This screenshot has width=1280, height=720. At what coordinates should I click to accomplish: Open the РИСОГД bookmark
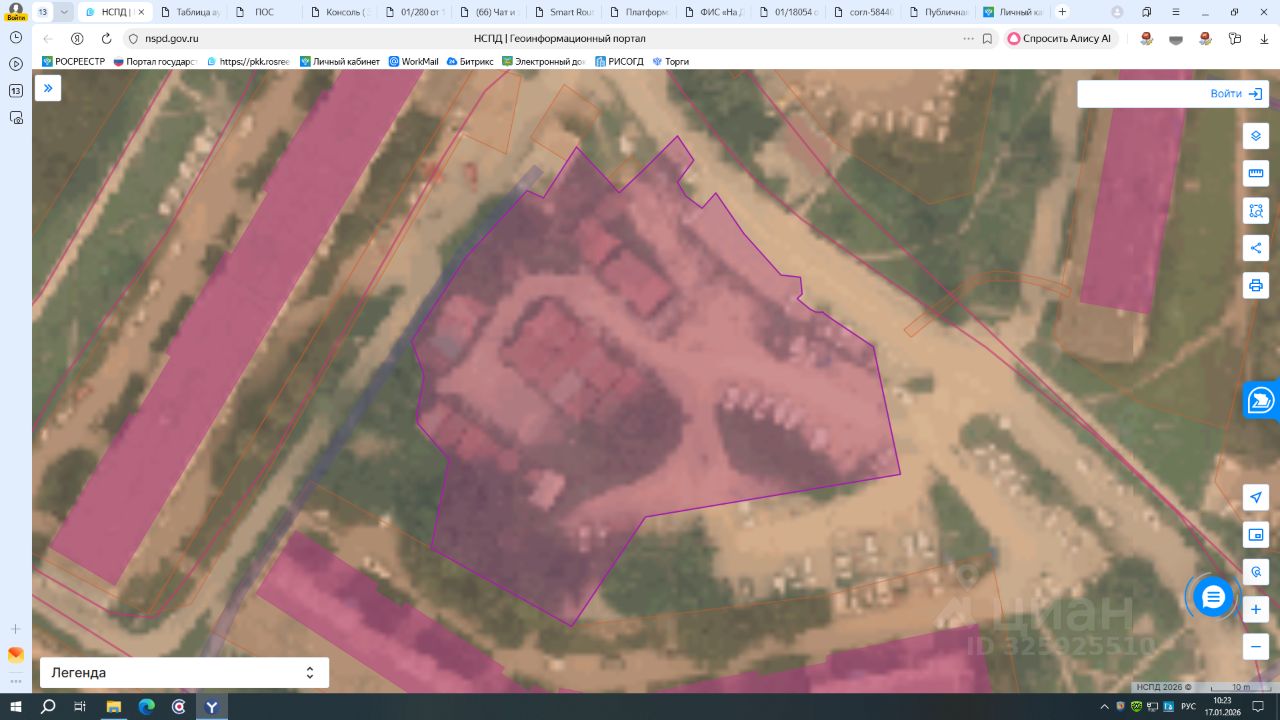[x=621, y=61]
